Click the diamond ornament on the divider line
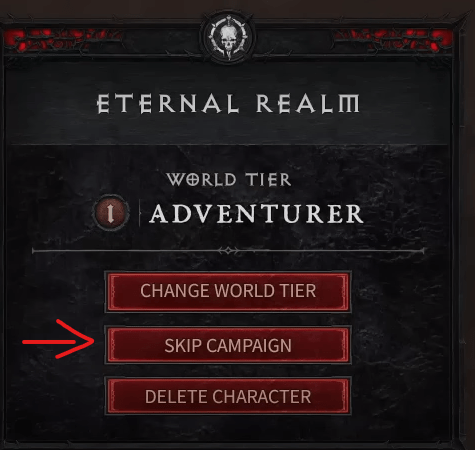 (x=228, y=250)
